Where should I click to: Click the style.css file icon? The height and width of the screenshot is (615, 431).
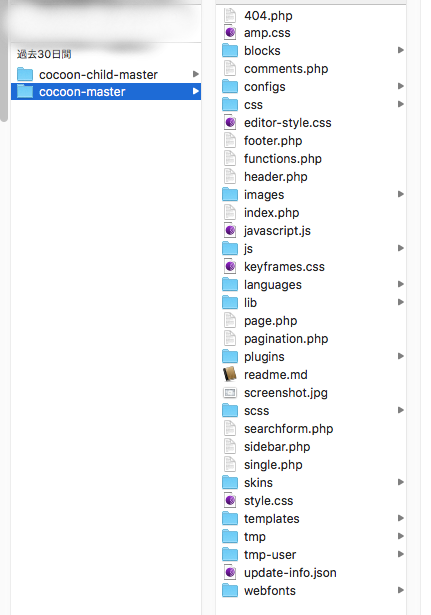pos(230,500)
